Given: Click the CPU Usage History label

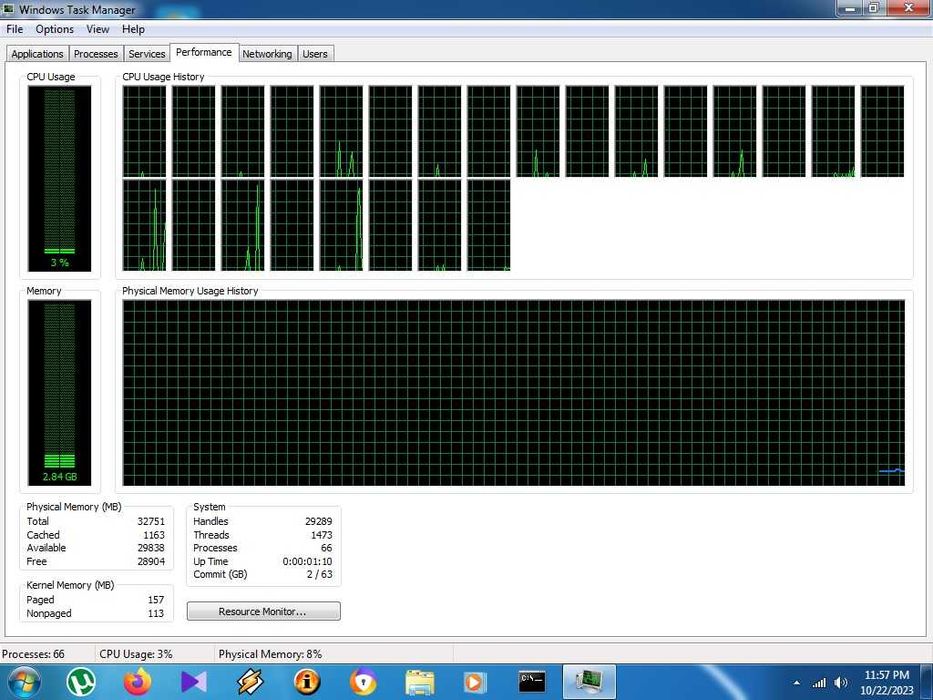Looking at the screenshot, I should pos(163,77).
